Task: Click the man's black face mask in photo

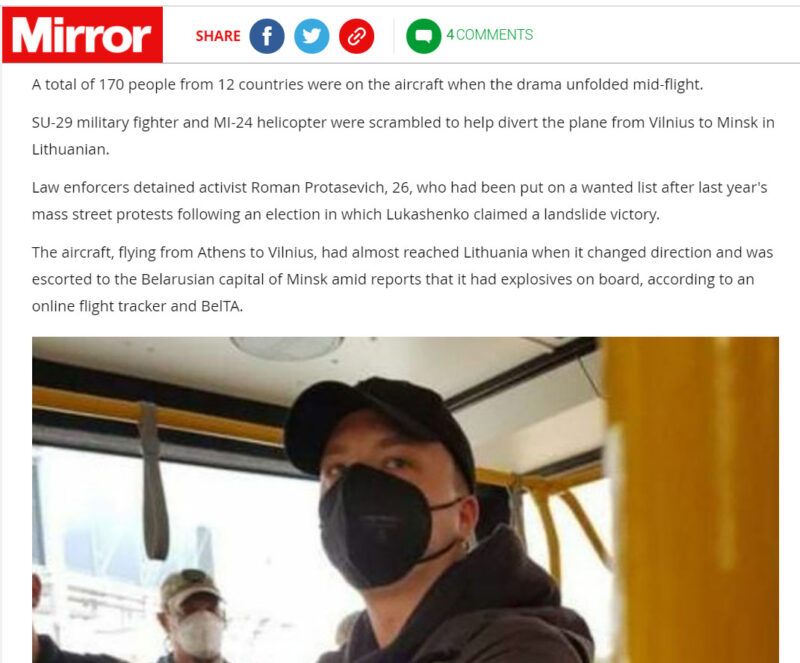Action: tap(378, 526)
